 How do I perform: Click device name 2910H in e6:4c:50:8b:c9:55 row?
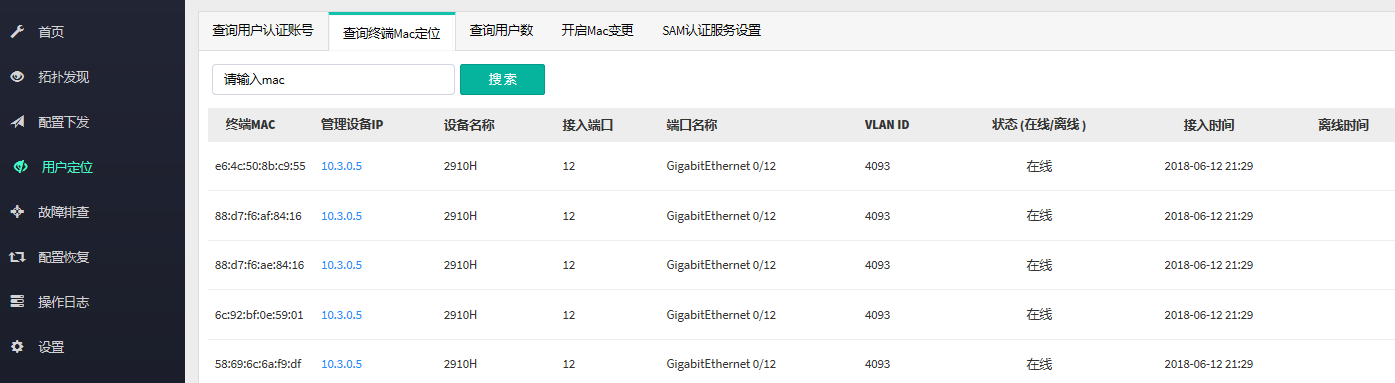pyautogui.click(x=461, y=166)
